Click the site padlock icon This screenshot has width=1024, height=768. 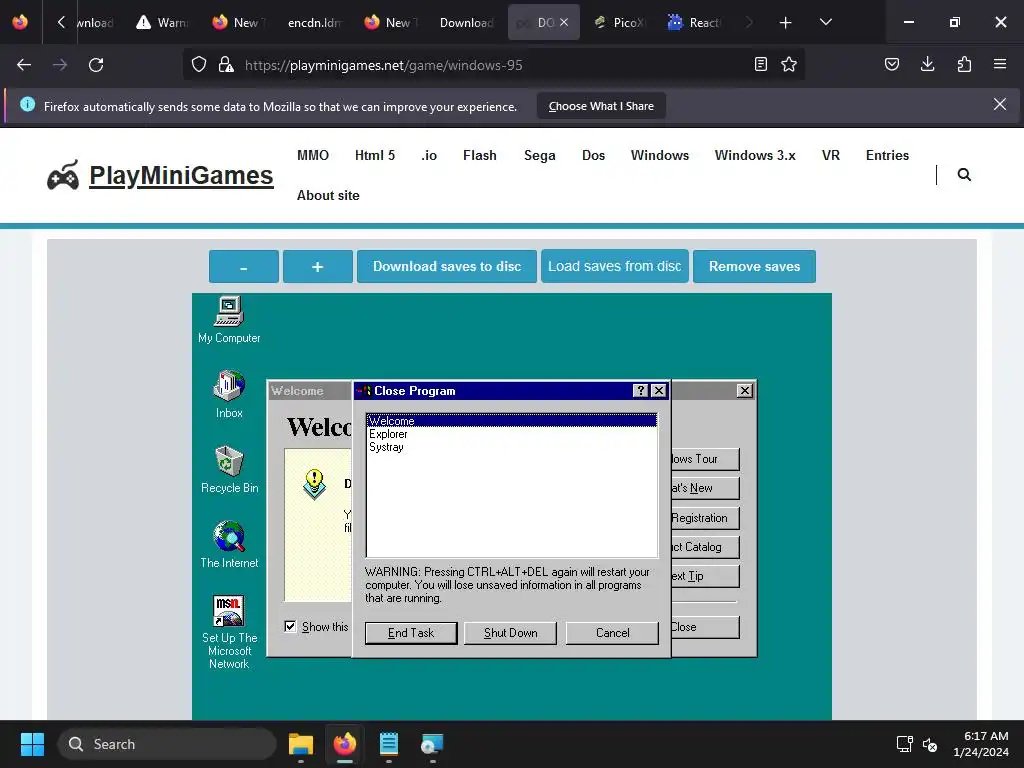pyautogui.click(x=226, y=65)
